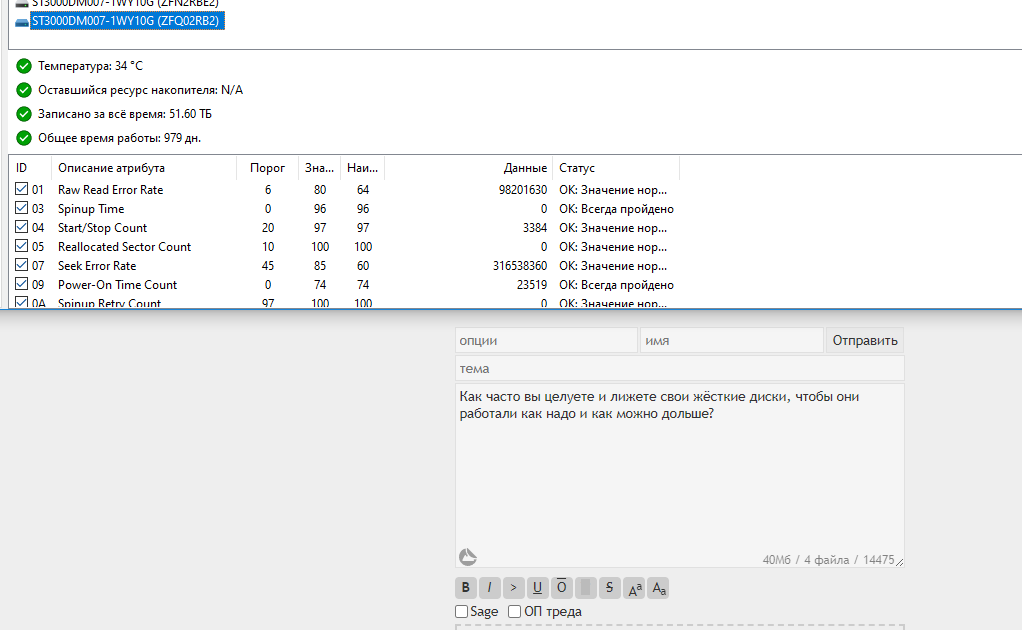Uncheck attribute 05 Reallocated Sector Count

pos(22,246)
